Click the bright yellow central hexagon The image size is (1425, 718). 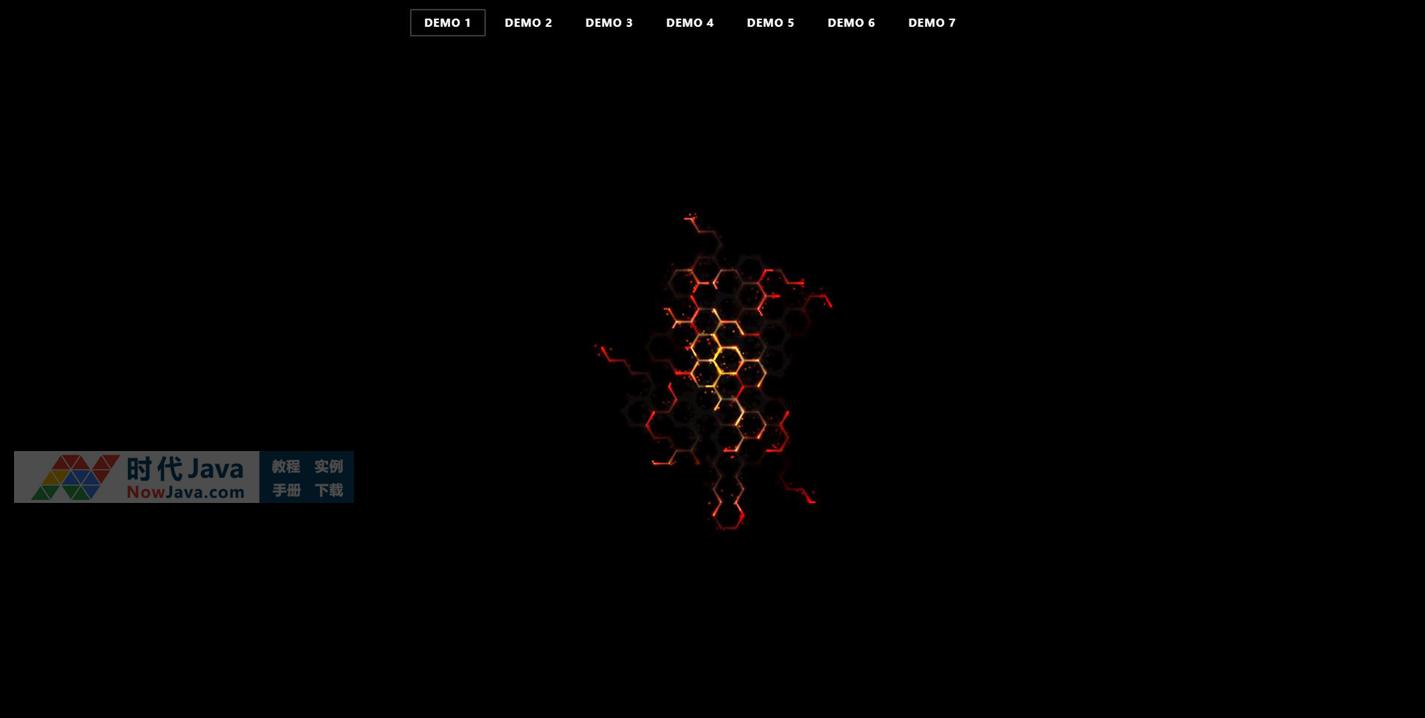[x=728, y=360]
